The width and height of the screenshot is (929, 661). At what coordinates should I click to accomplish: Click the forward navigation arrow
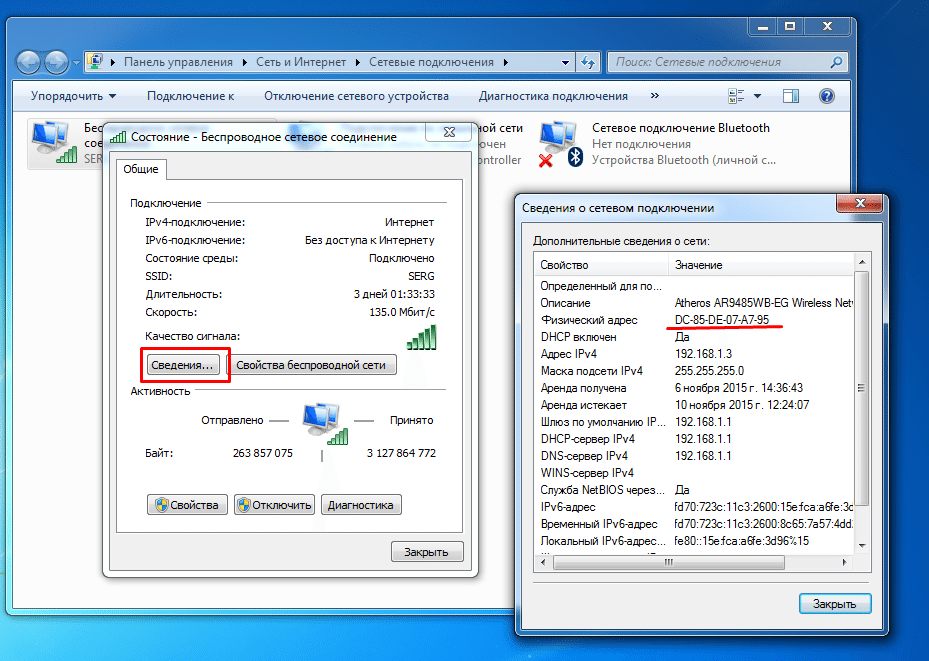[56, 61]
